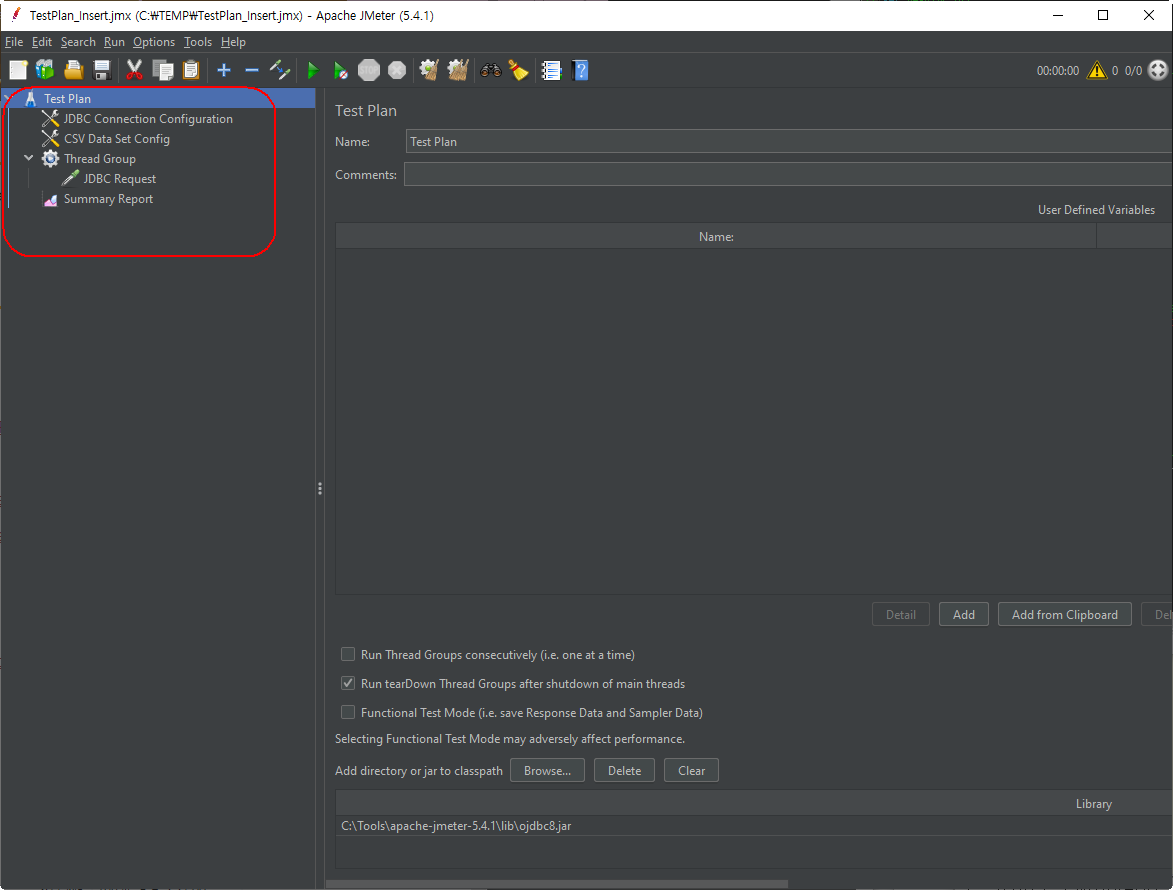Select the JDBC Request tree node
The image size is (1173, 890).
pyautogui.click(x=120, y=179)
